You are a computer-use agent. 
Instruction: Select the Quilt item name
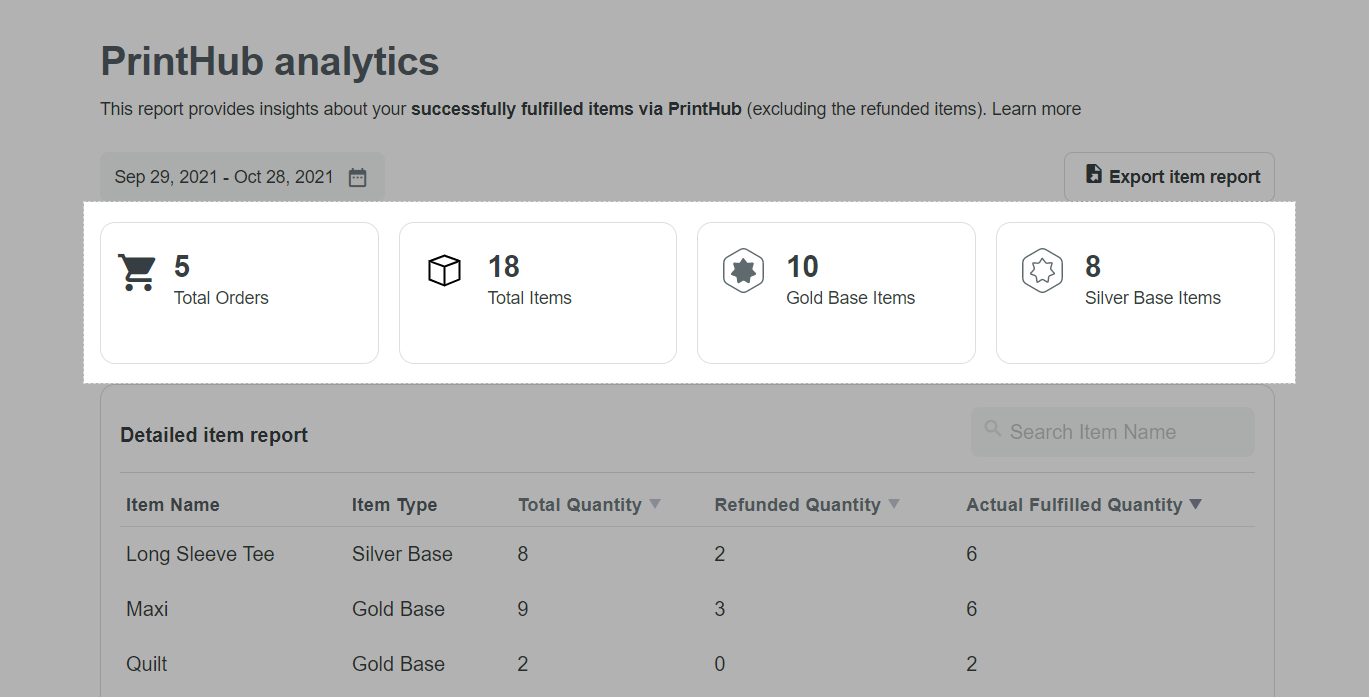click(147, 664)
